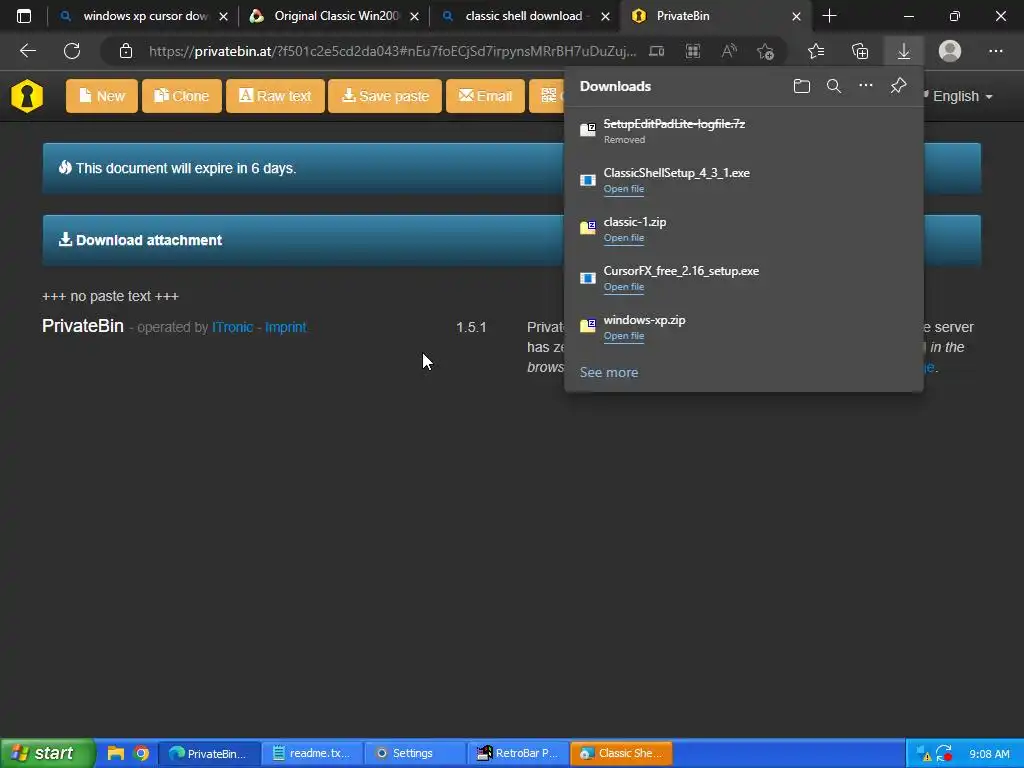Switch to PrivateBin taskbar window
The height and width of the screenshot is (768, 1024).
pyautogui.click(x=211, y=753)
